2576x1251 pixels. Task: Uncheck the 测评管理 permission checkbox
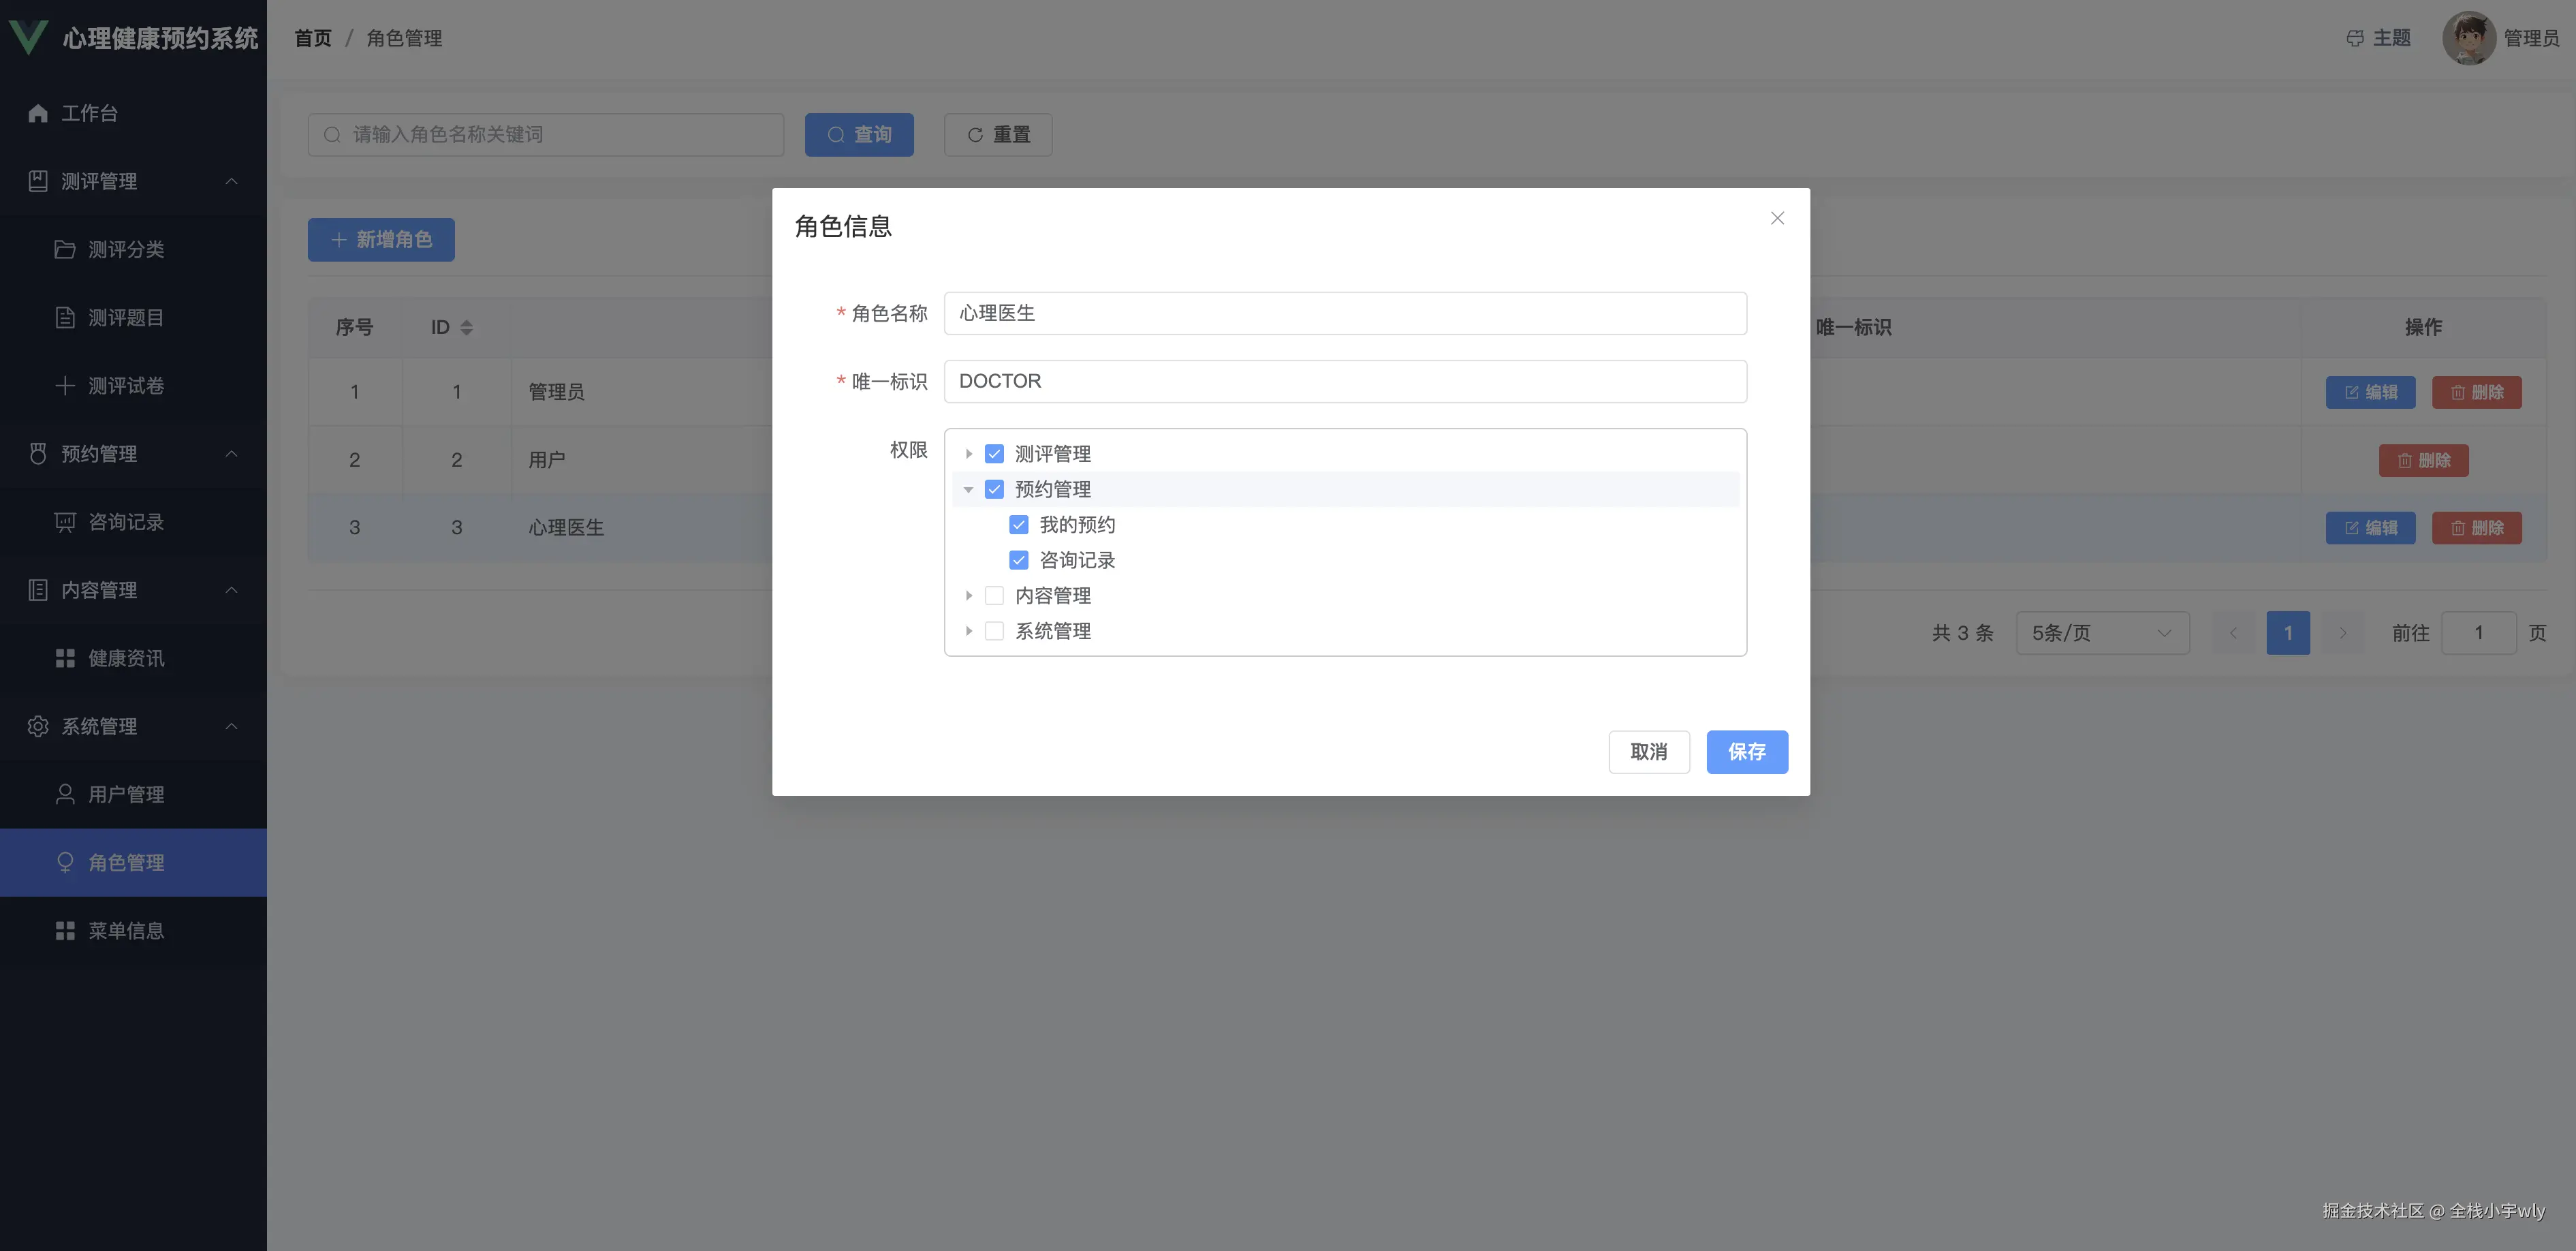[994, 453]
